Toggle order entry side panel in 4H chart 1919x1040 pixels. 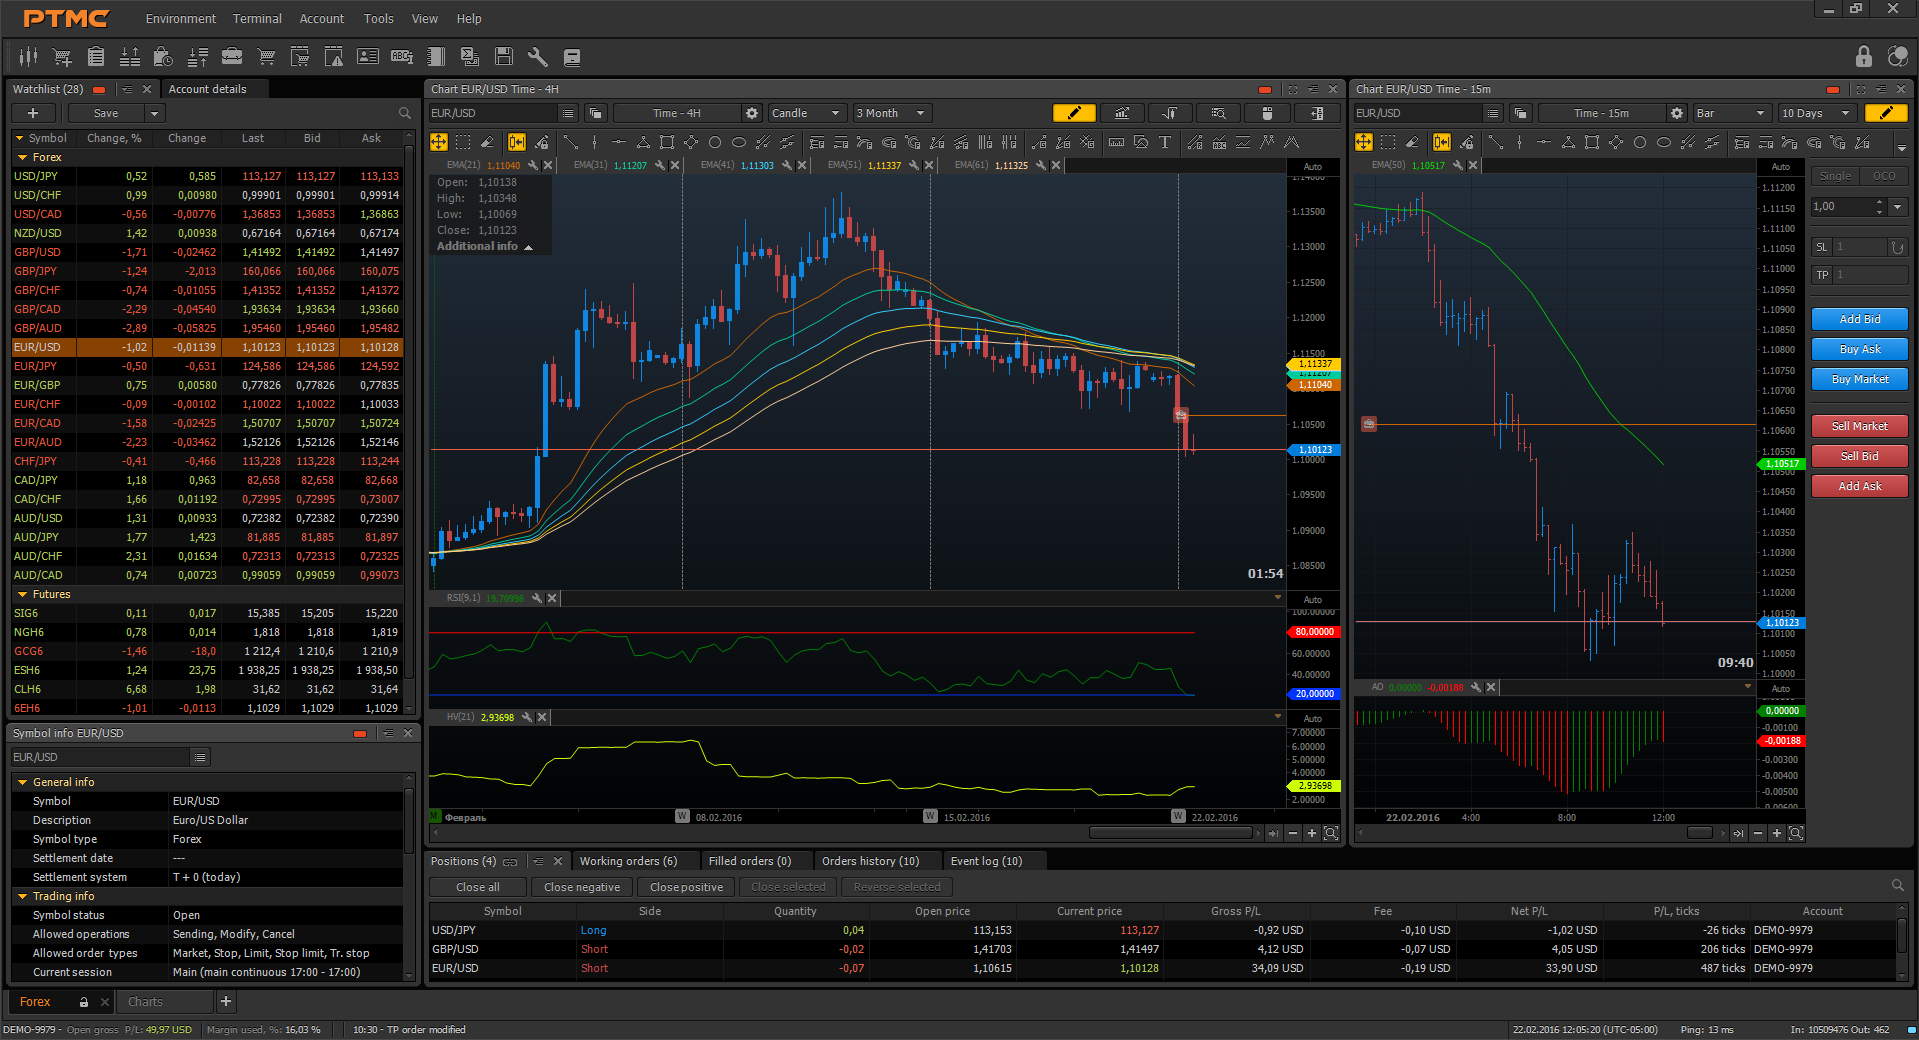(x=1317, y=113)
